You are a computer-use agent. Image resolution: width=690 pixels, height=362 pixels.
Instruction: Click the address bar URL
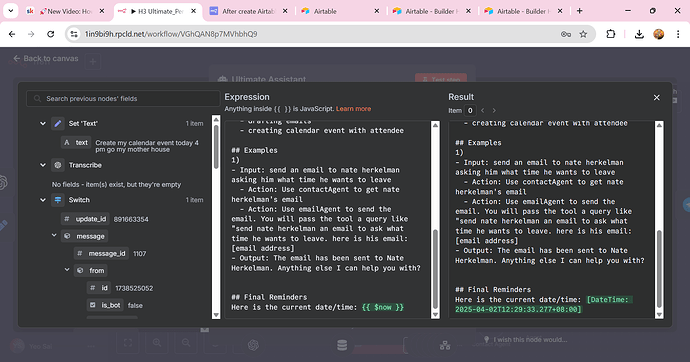(171, 34)
